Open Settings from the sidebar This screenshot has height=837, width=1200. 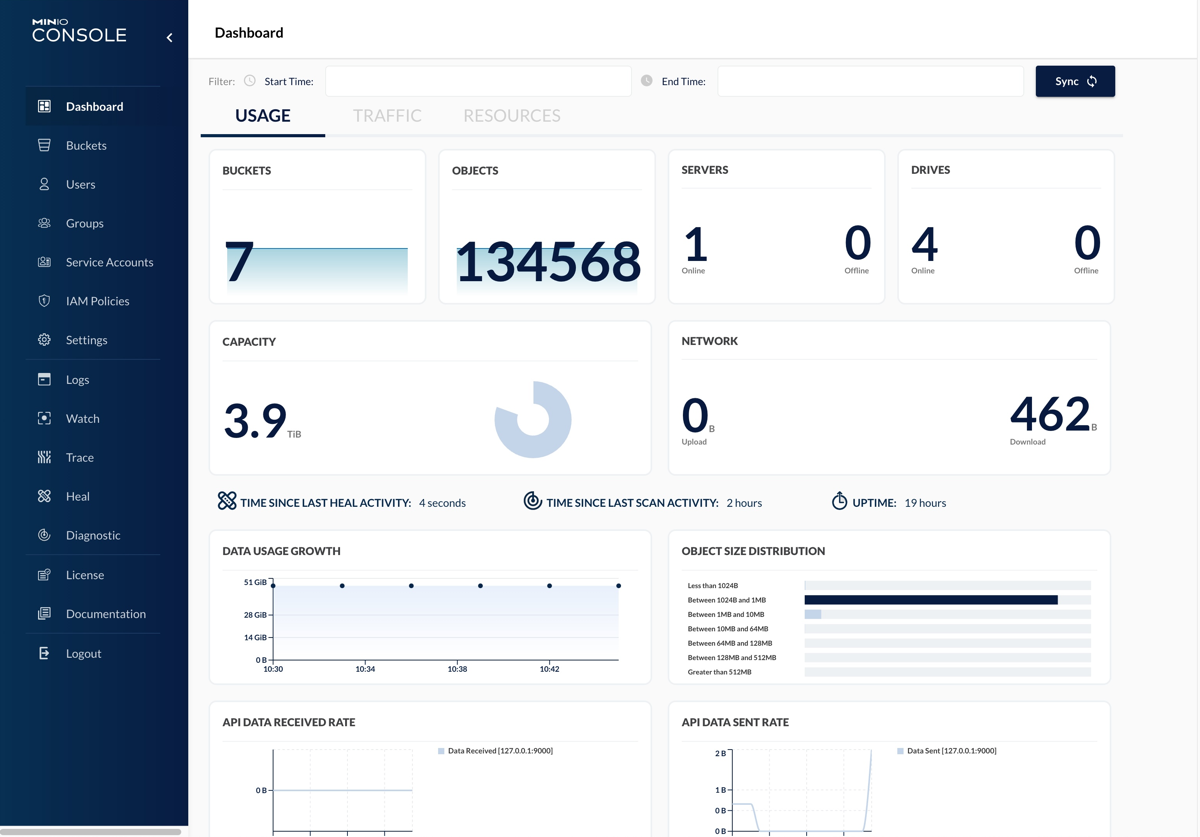pos(93,340)
